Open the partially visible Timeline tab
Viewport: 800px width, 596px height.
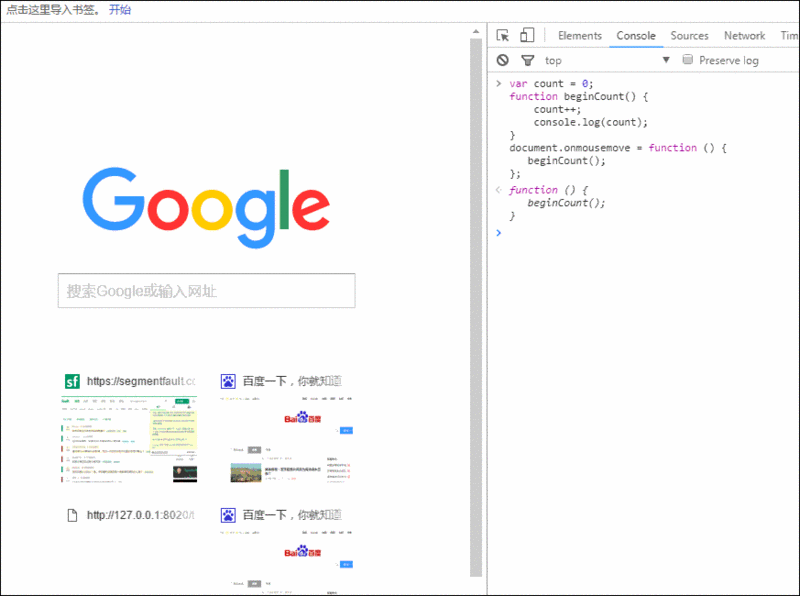click(x=789, y=36)
